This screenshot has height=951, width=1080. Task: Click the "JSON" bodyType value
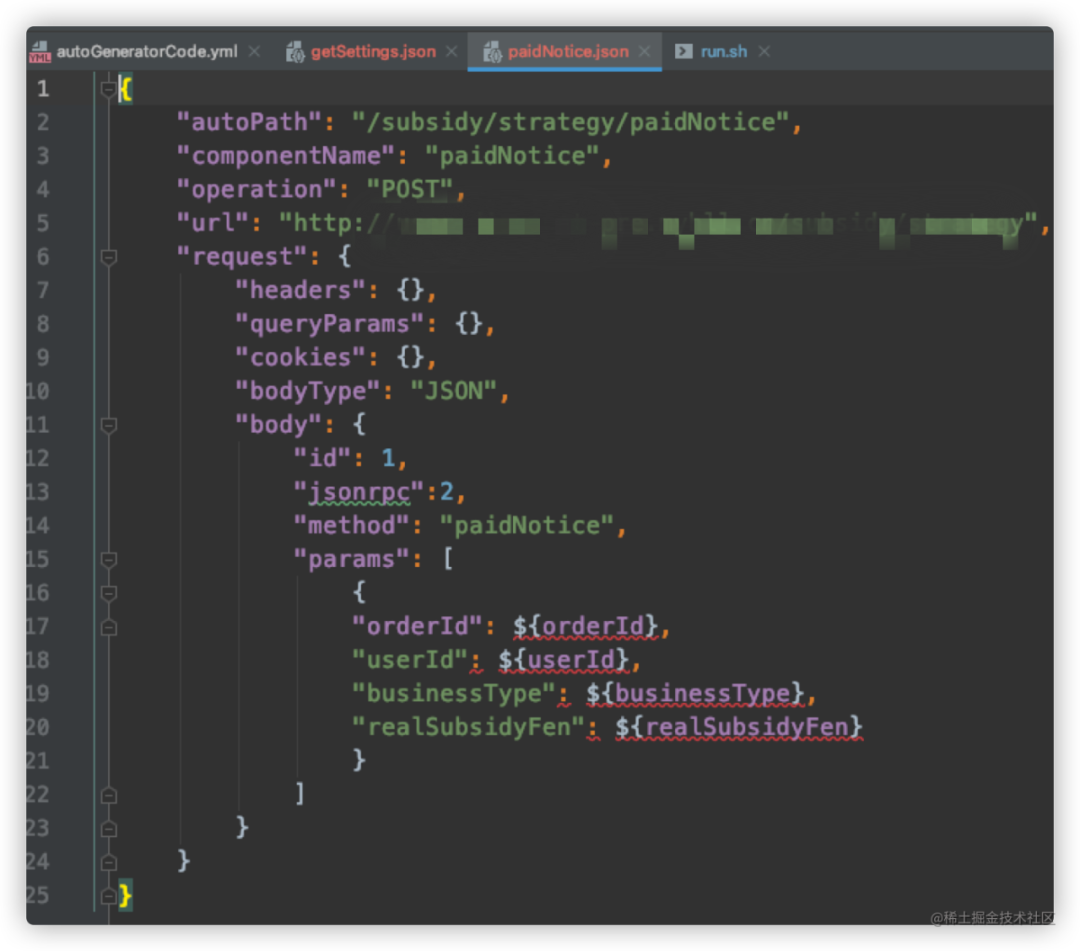[453, 391]
